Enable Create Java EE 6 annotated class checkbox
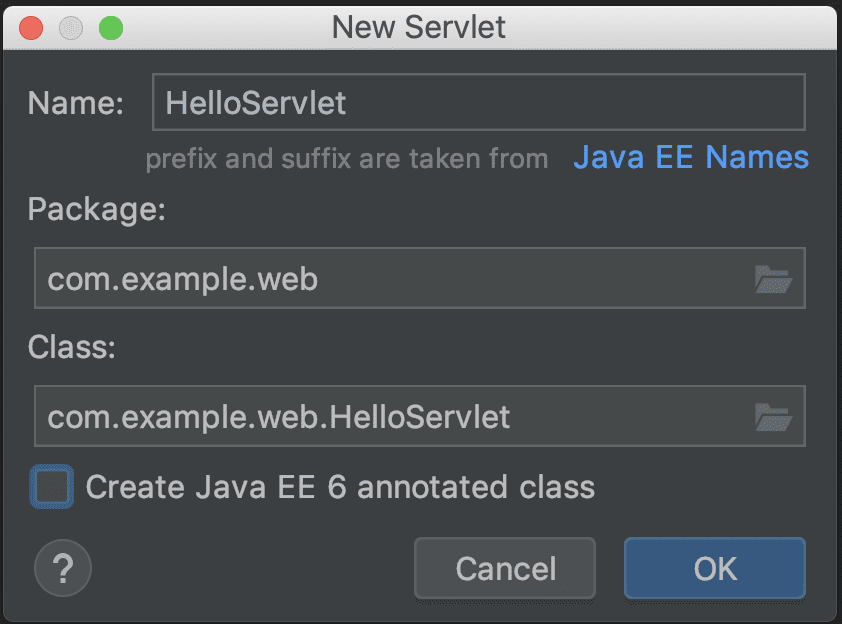Image resolution: width=842 pixels, height=624 pixels. click(52, 487)
